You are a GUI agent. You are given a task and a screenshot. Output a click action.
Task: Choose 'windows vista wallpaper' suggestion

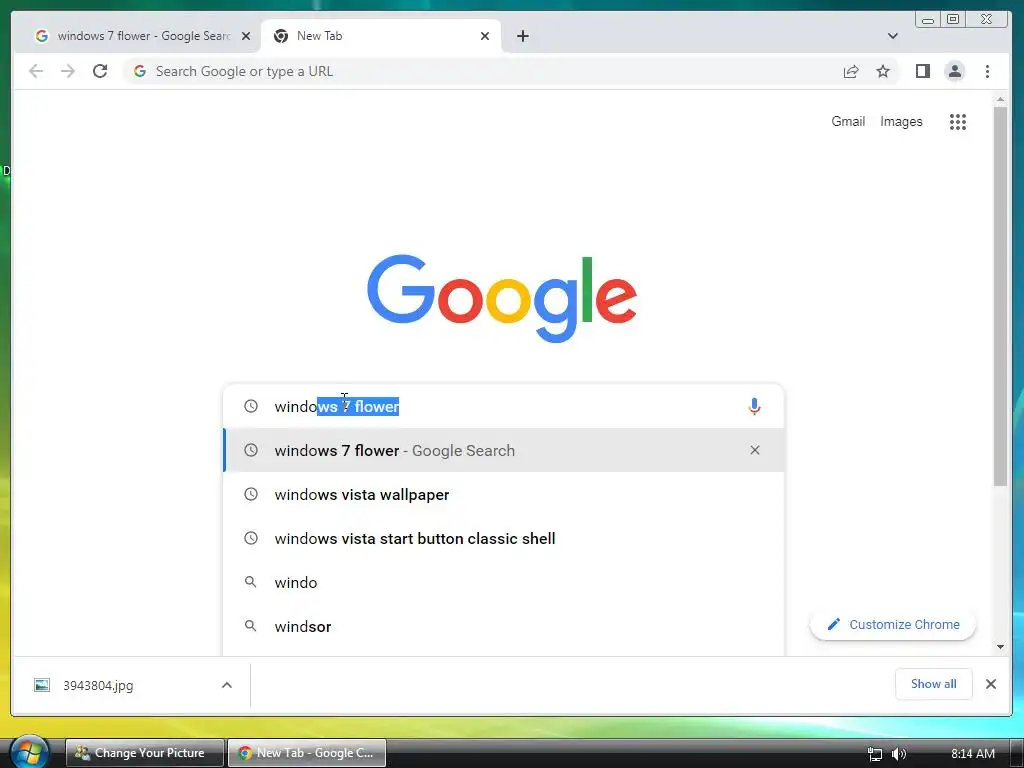503,494
